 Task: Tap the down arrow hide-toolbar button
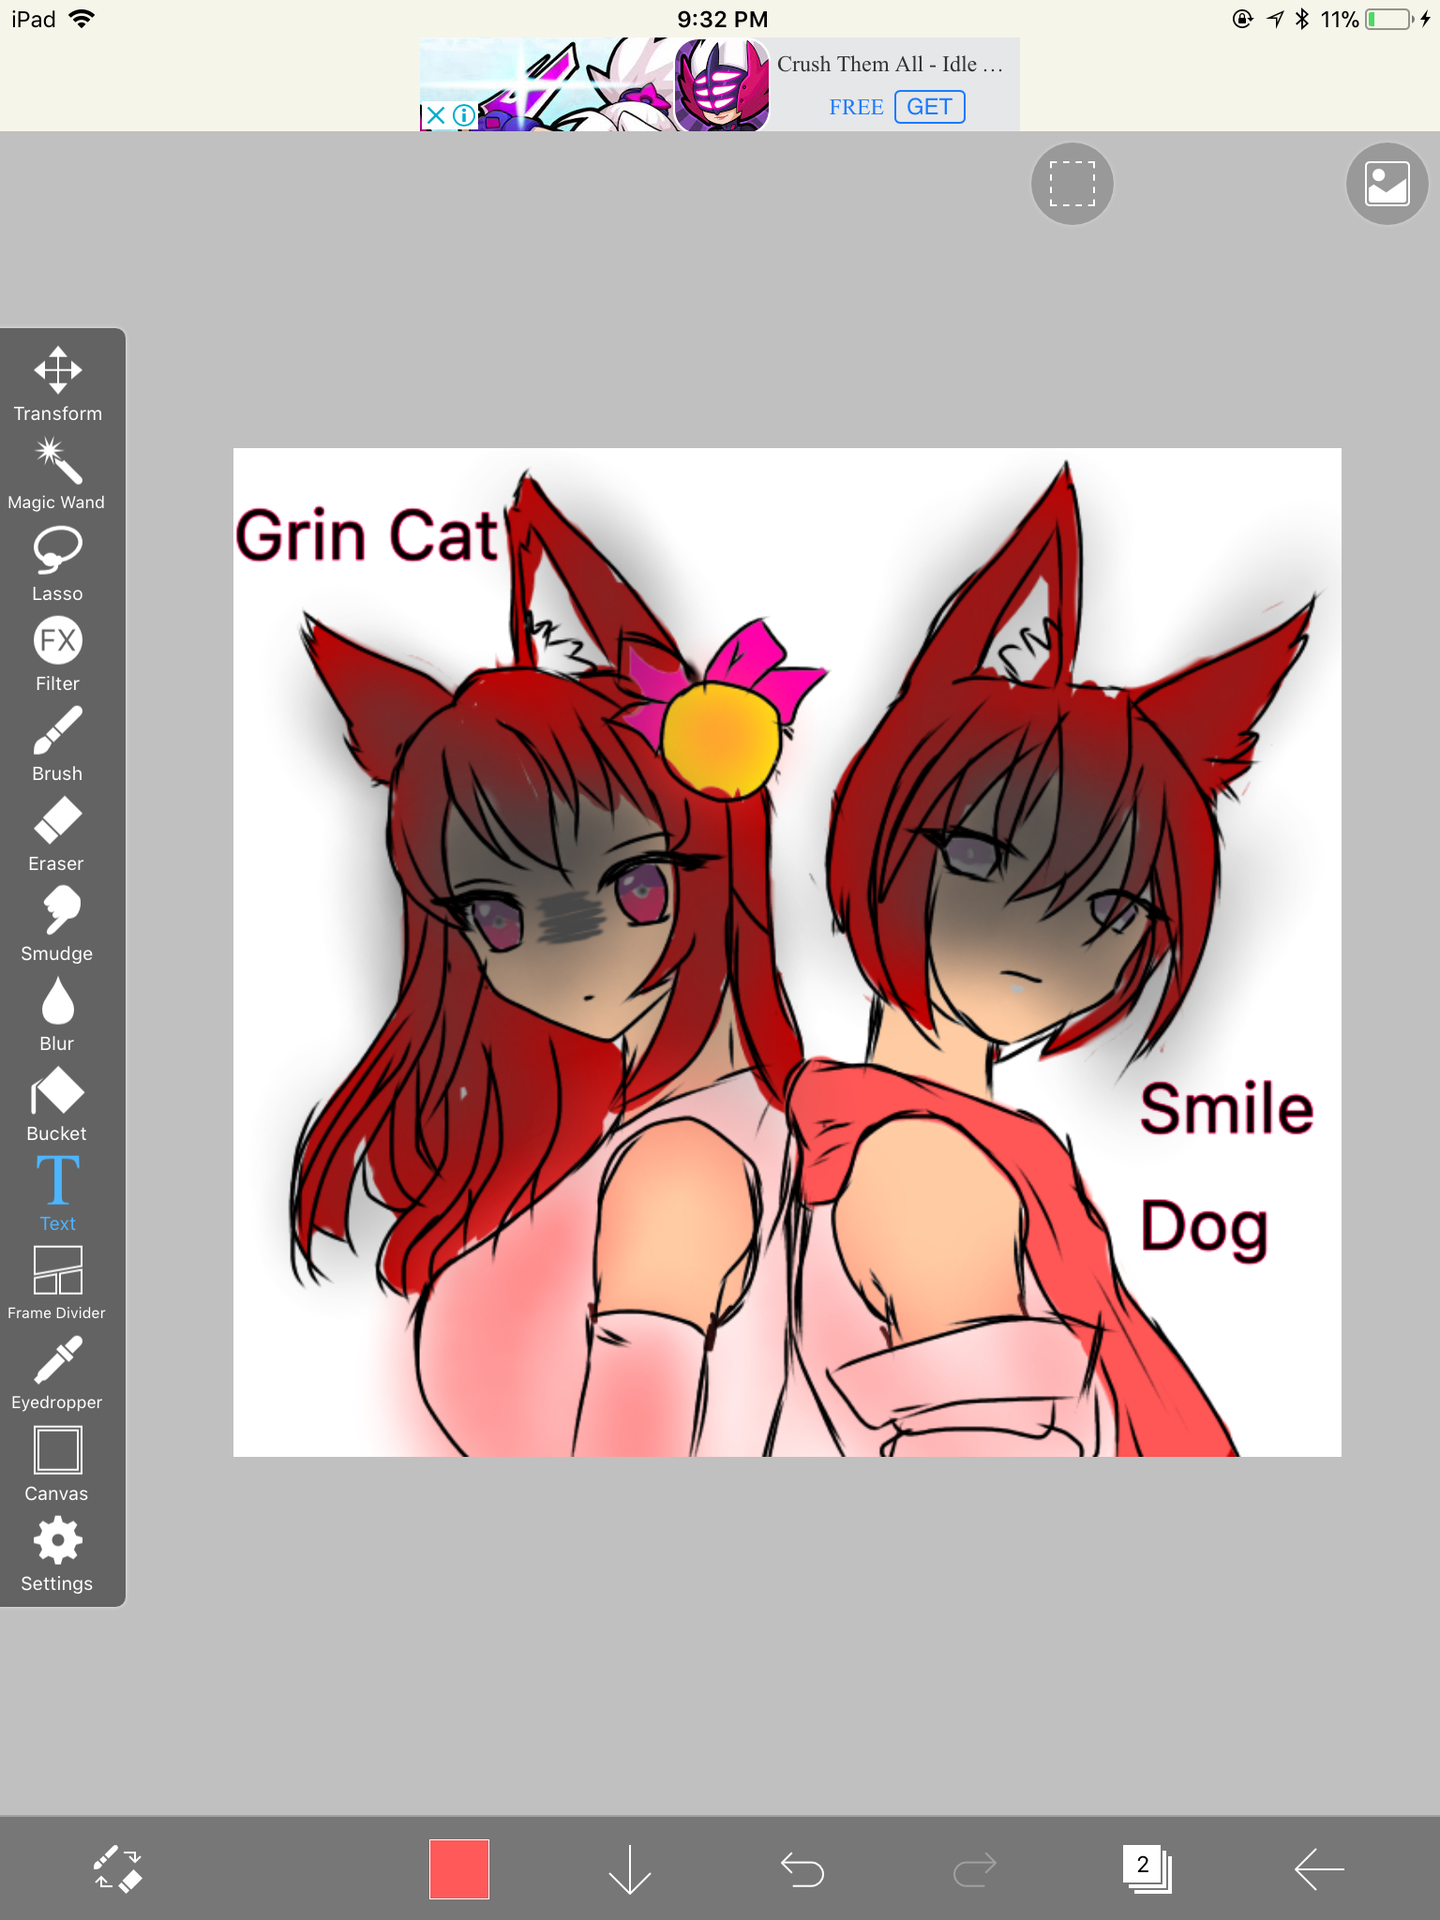click(x=630, y=1868)
